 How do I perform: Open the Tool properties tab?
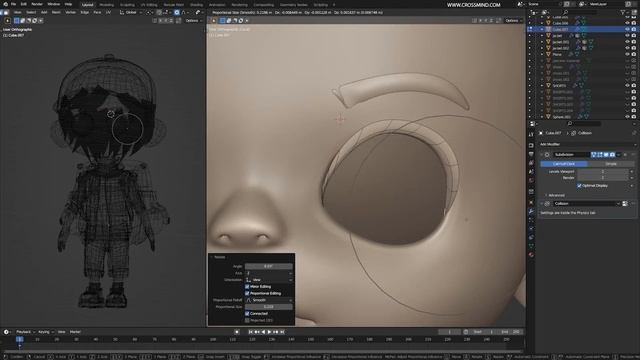click(531, 134)
